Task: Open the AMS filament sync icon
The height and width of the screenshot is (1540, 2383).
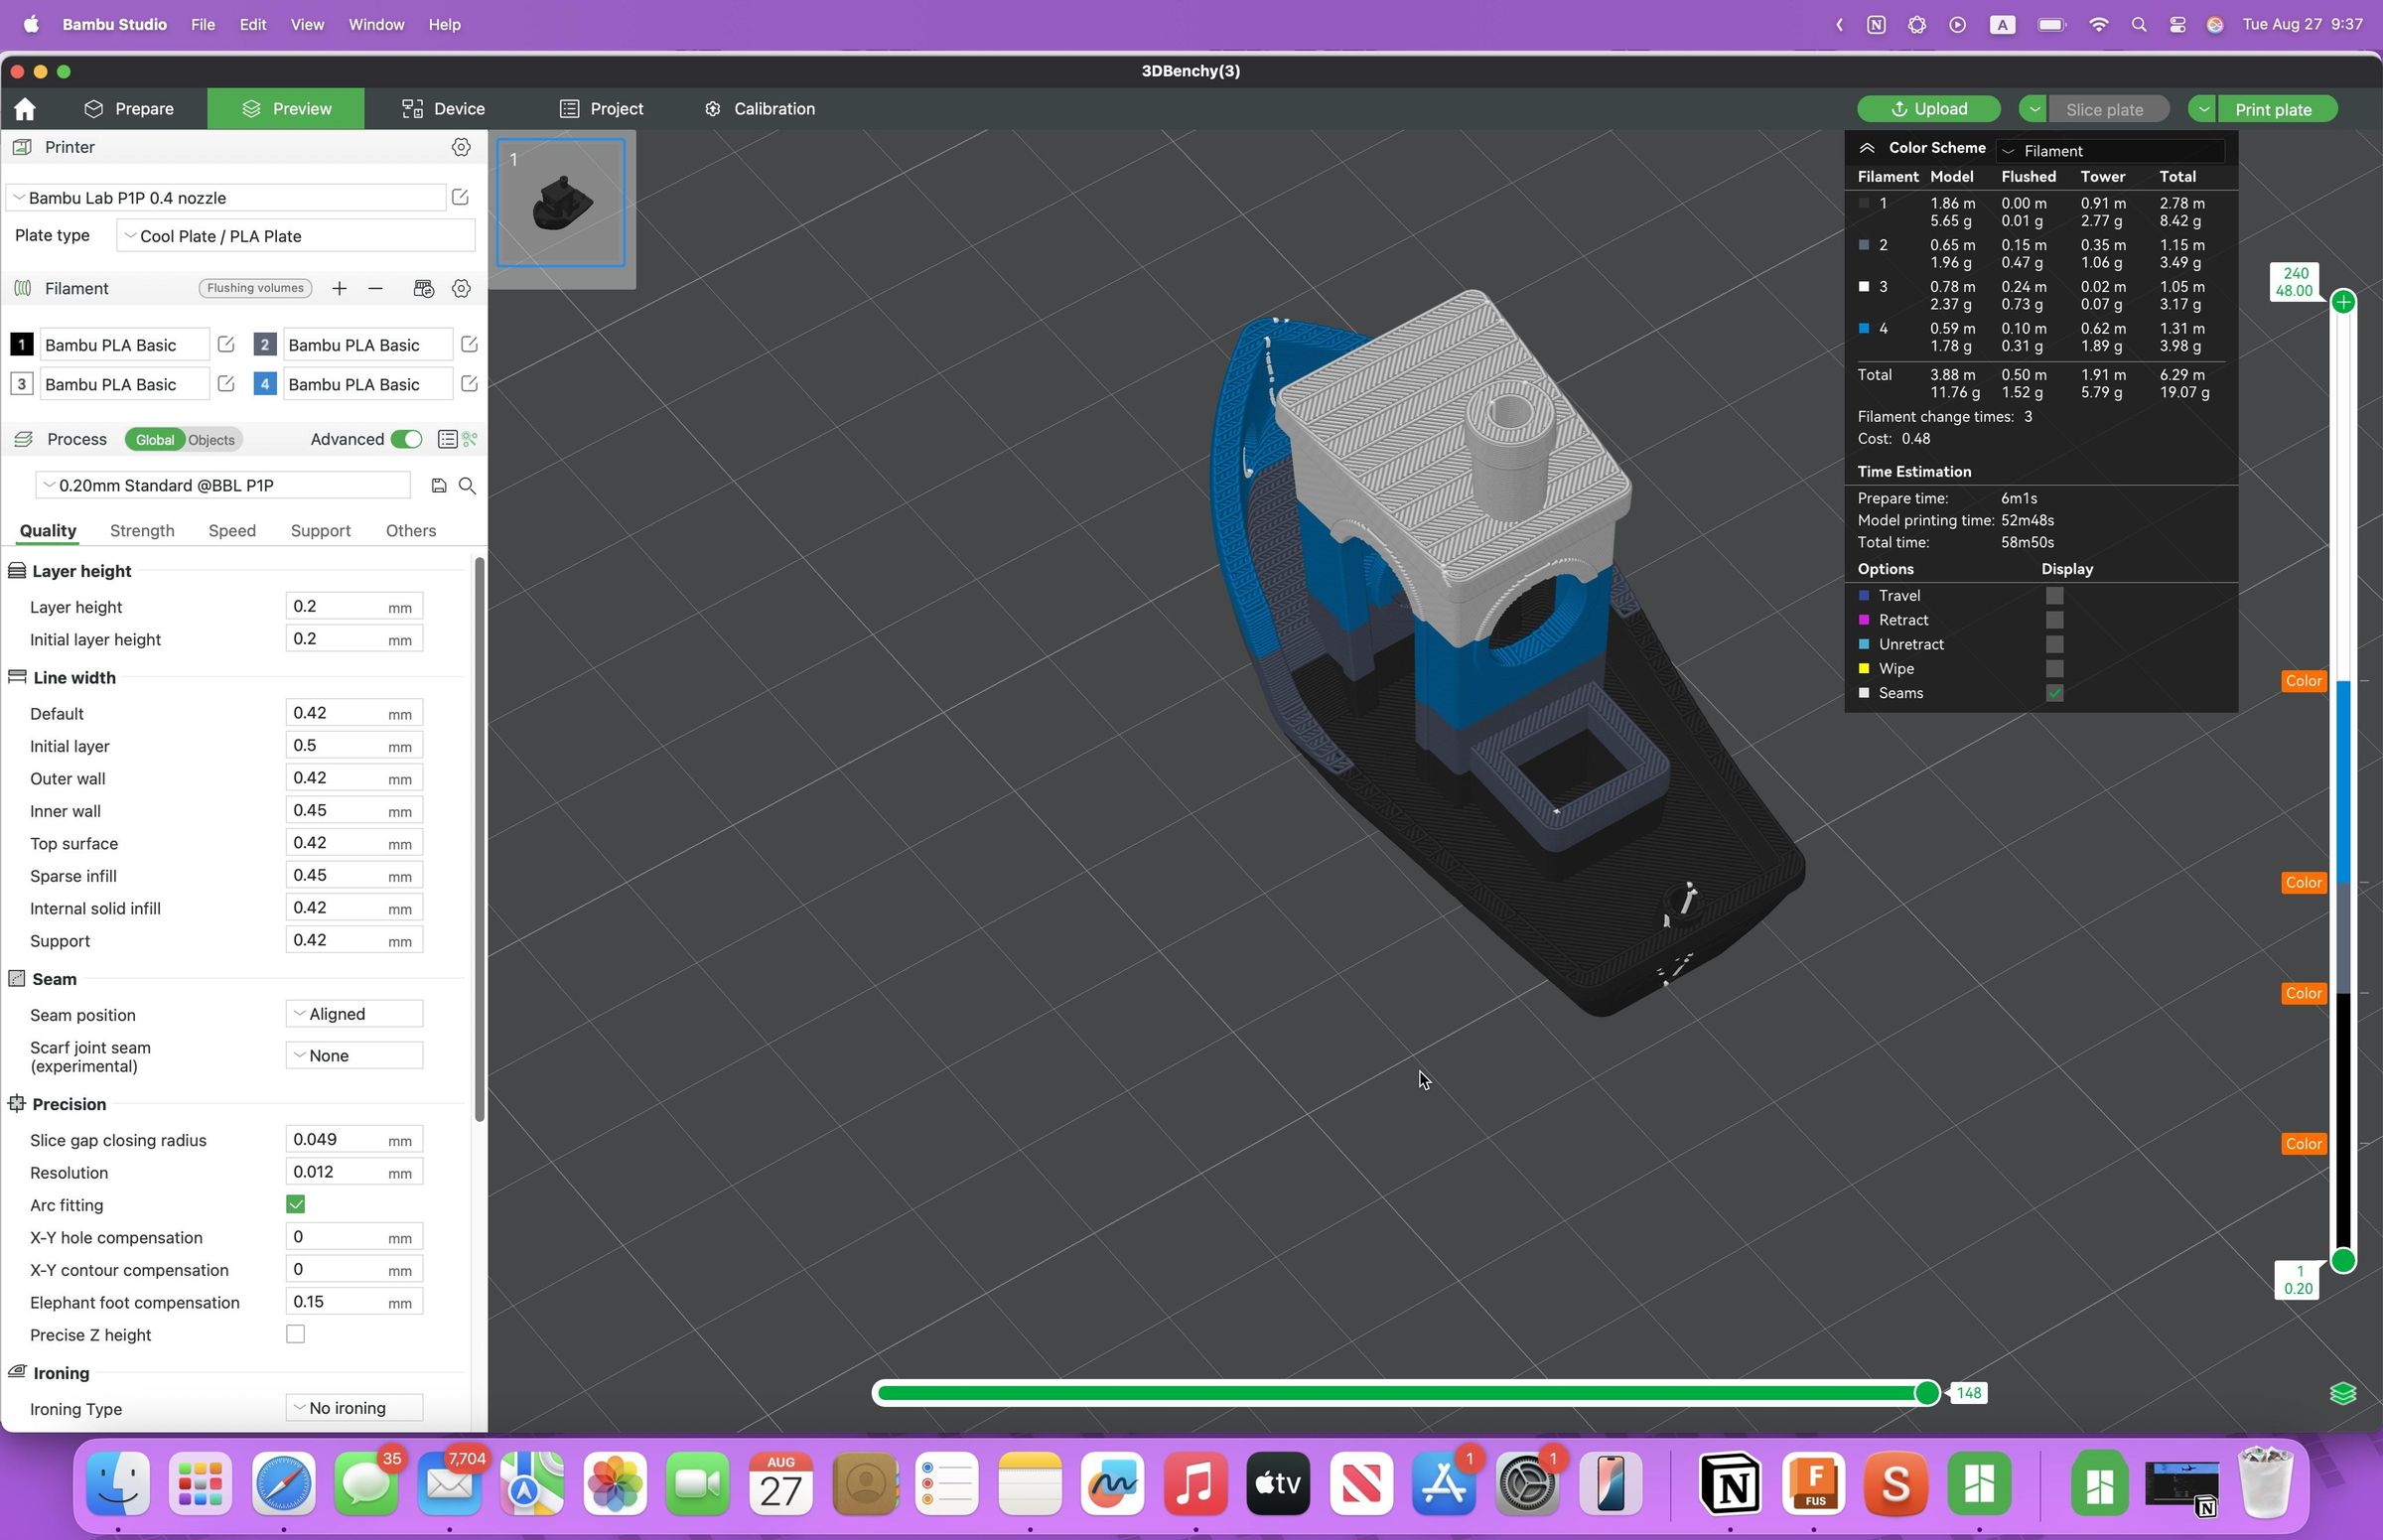Action: point(424,288)
